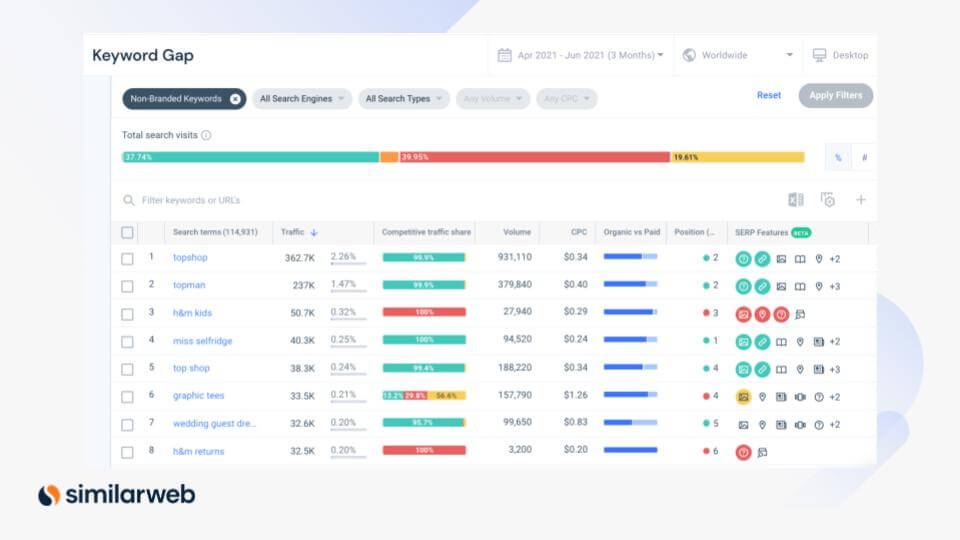960x540 pixels.
Task: Click the +2 more SERP features in topshop row
Action: point(834,259)
